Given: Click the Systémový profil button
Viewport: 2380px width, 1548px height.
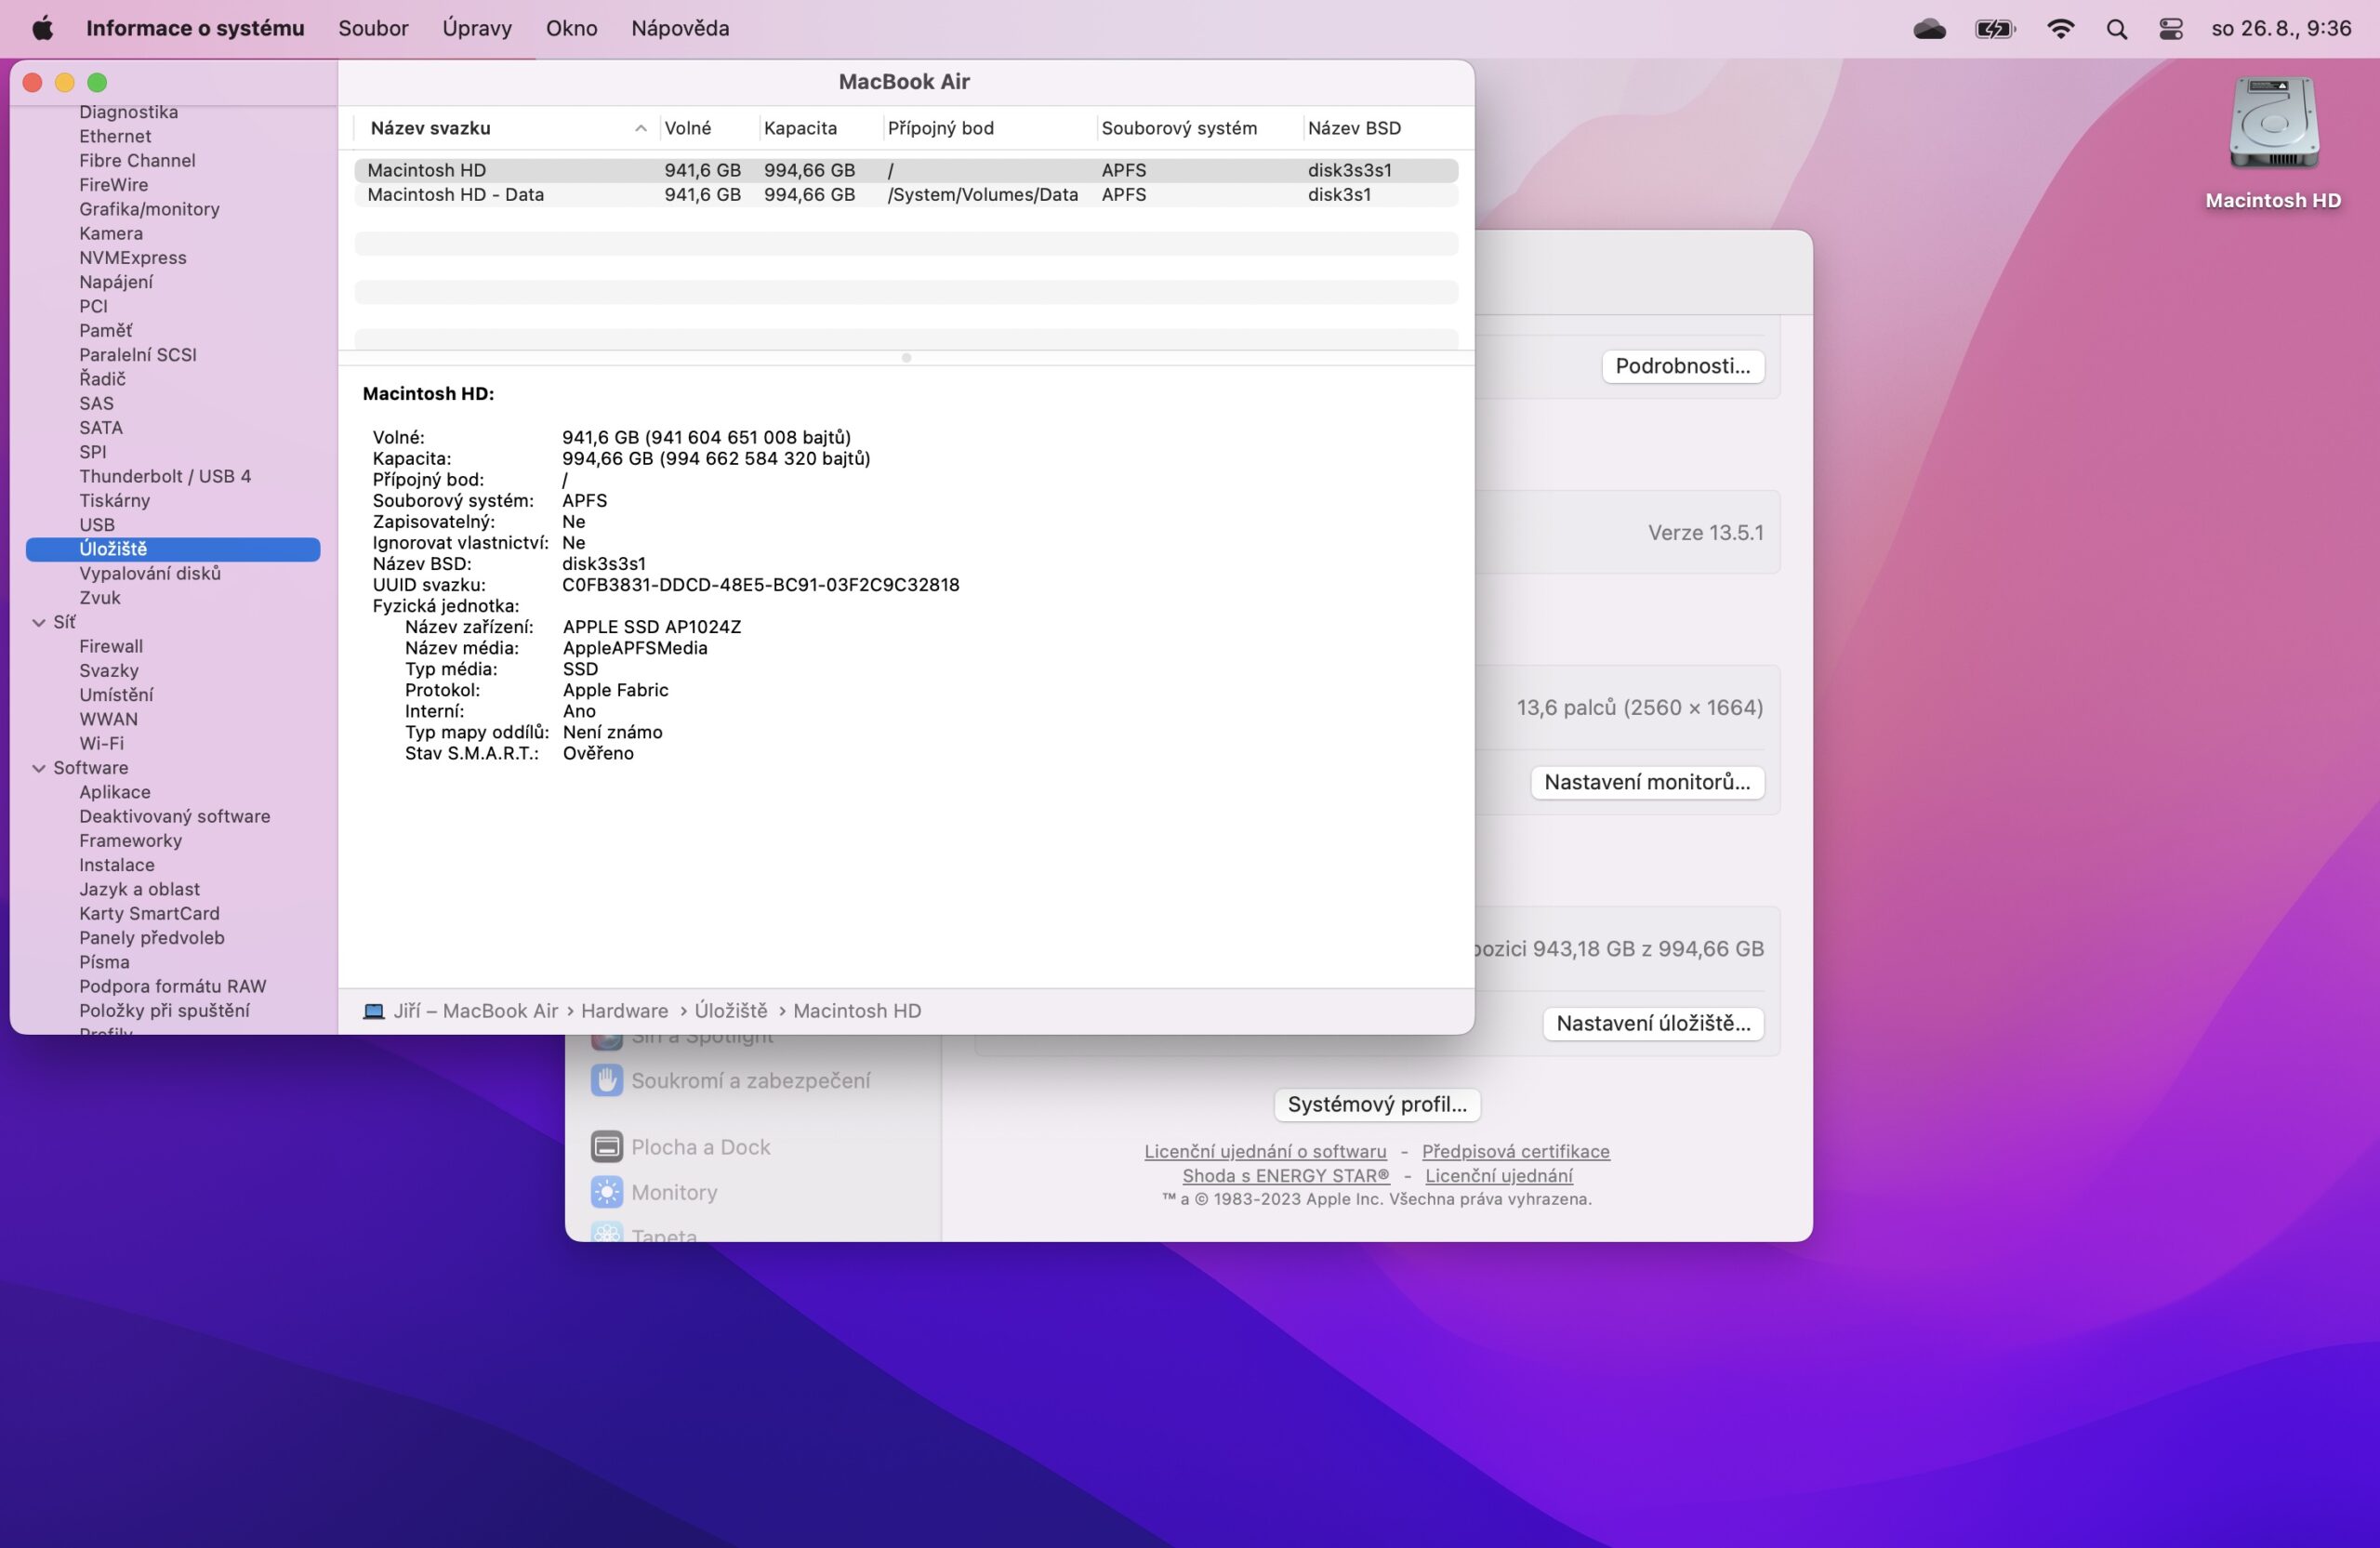Looking at the screenshot, I should [1376, 1104].
